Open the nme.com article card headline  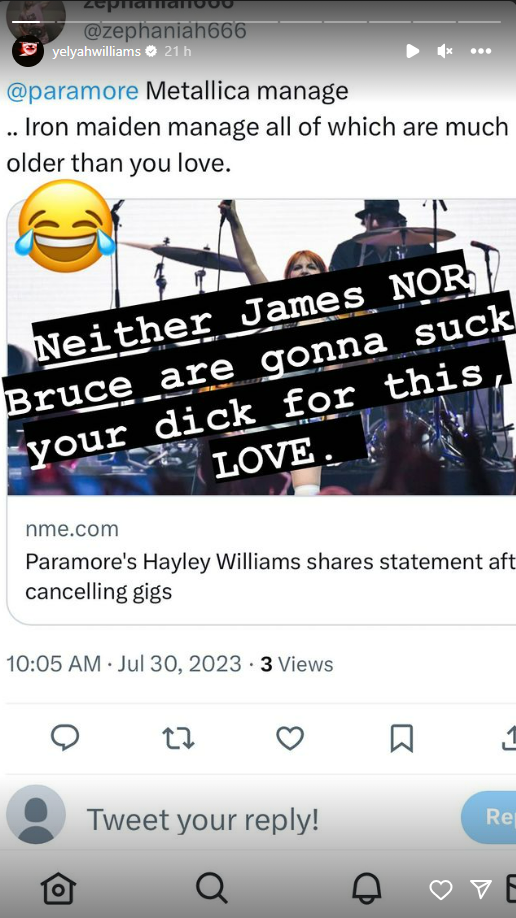270,576
